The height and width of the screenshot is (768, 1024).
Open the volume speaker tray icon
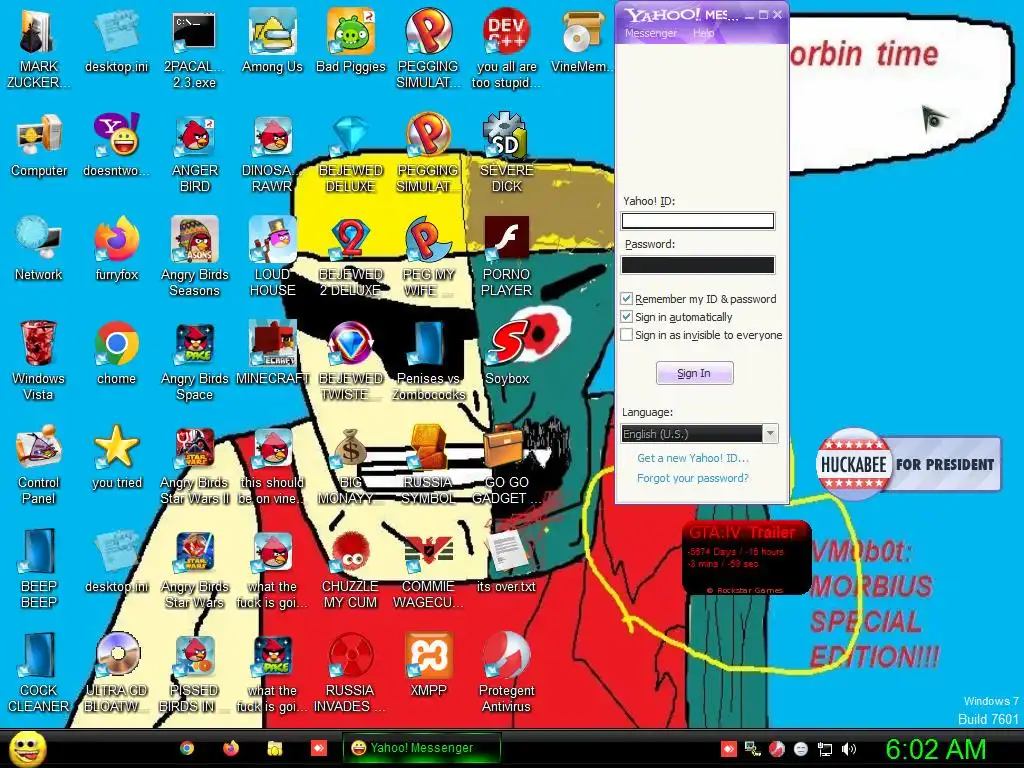849,749
